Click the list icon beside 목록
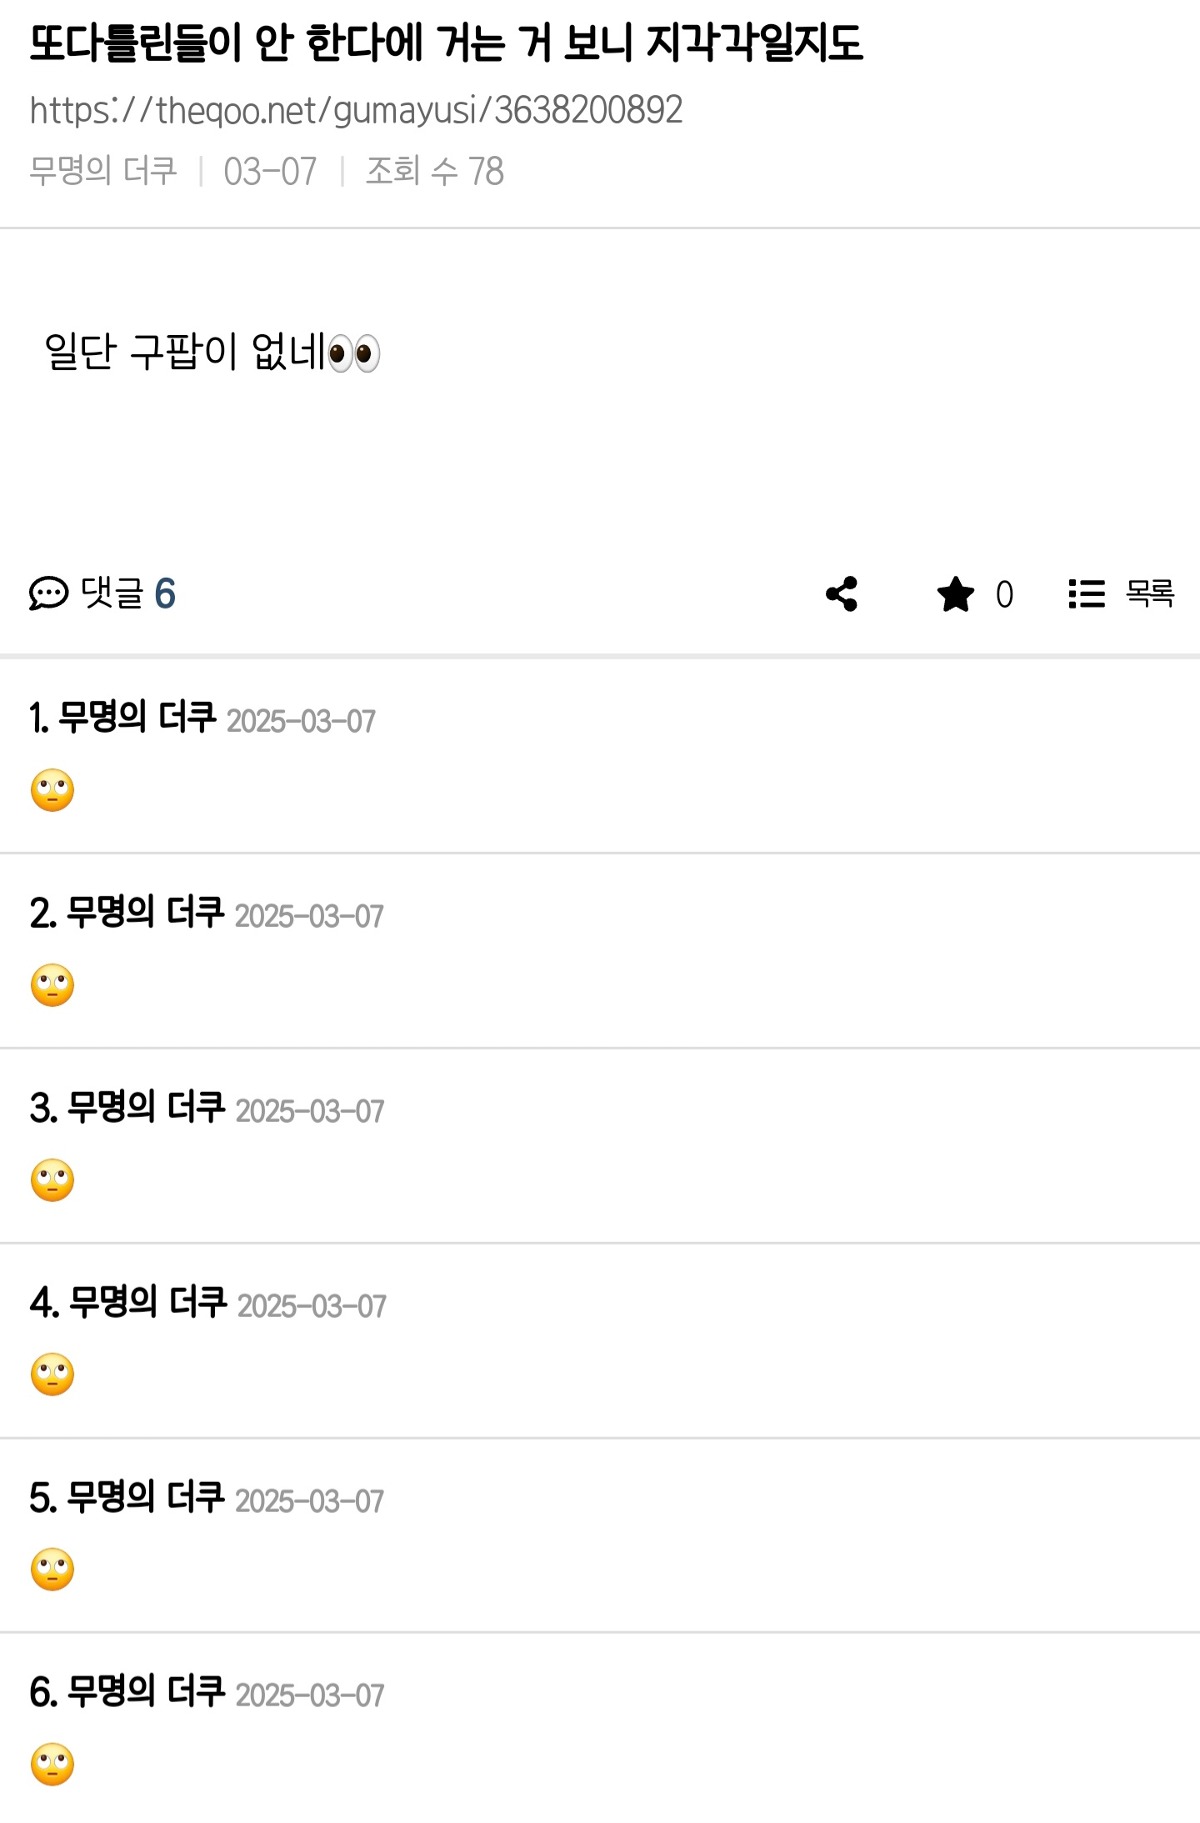The height and width of the screenshot is (1823, 1200). tap(1086, 594)
